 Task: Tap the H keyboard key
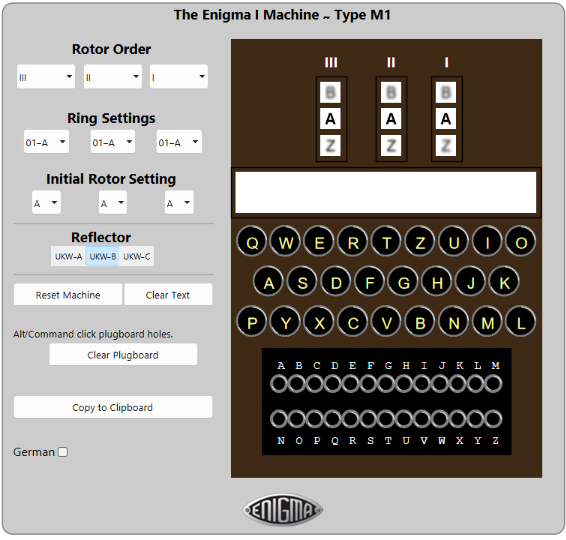click(437, 282)
